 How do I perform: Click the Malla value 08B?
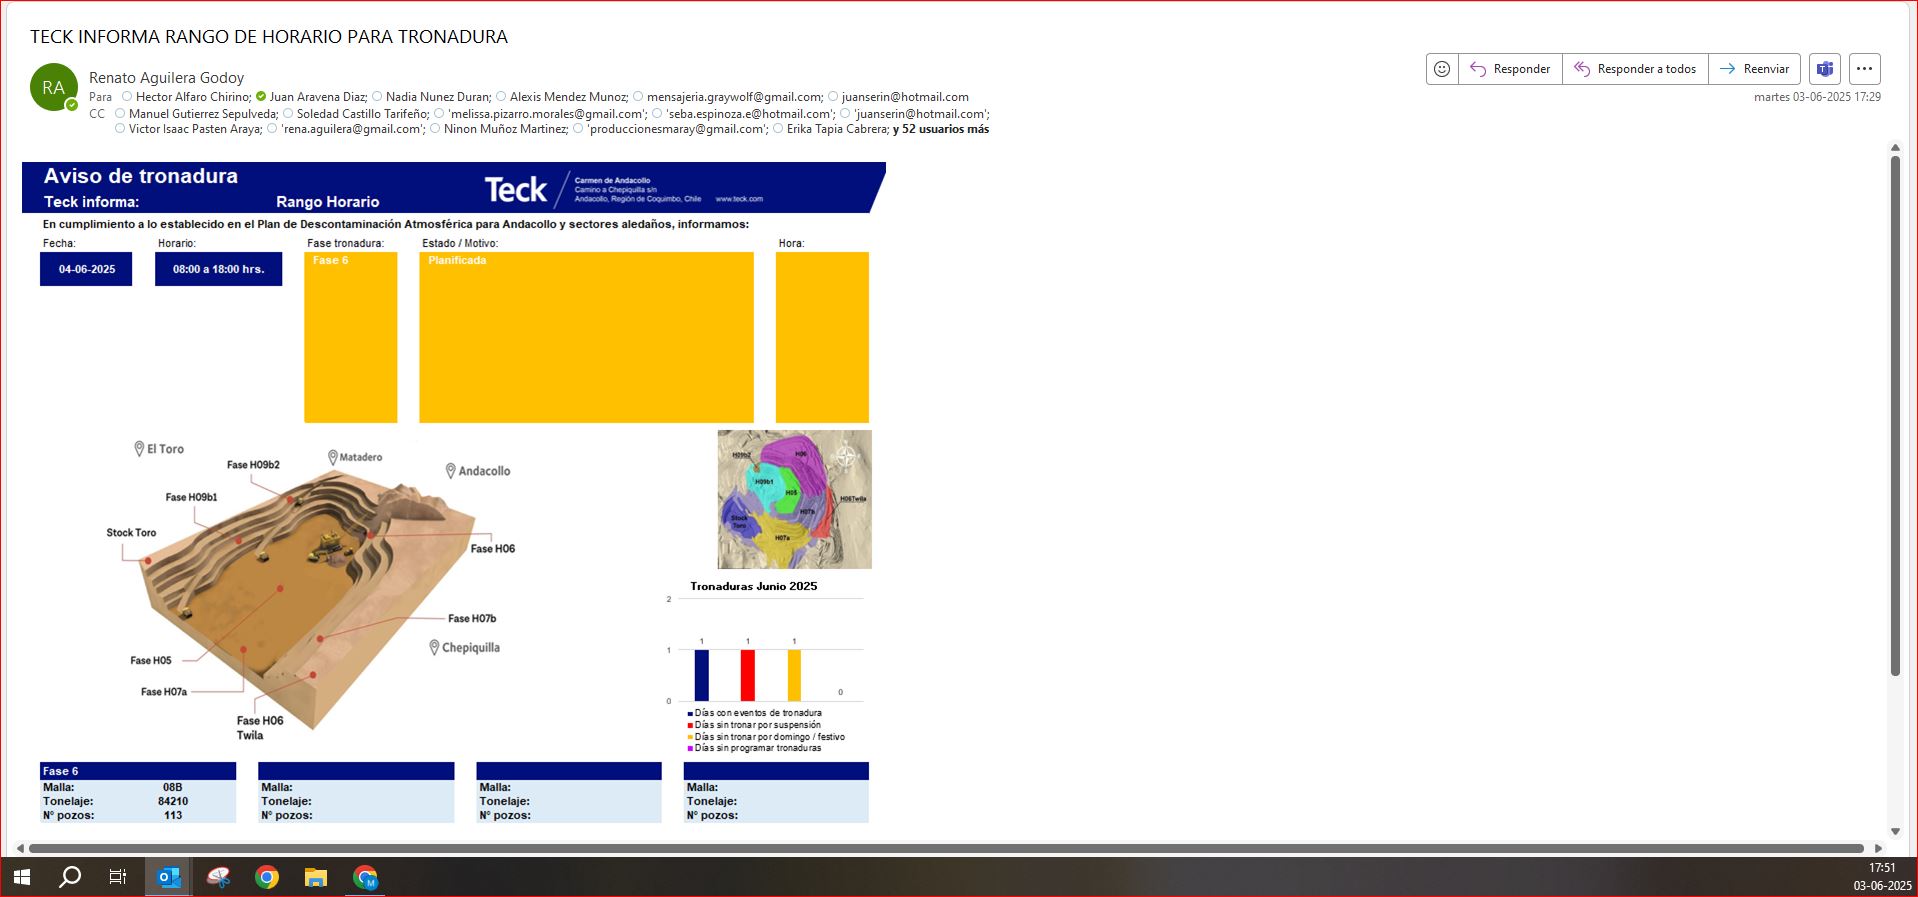(173, 787)
